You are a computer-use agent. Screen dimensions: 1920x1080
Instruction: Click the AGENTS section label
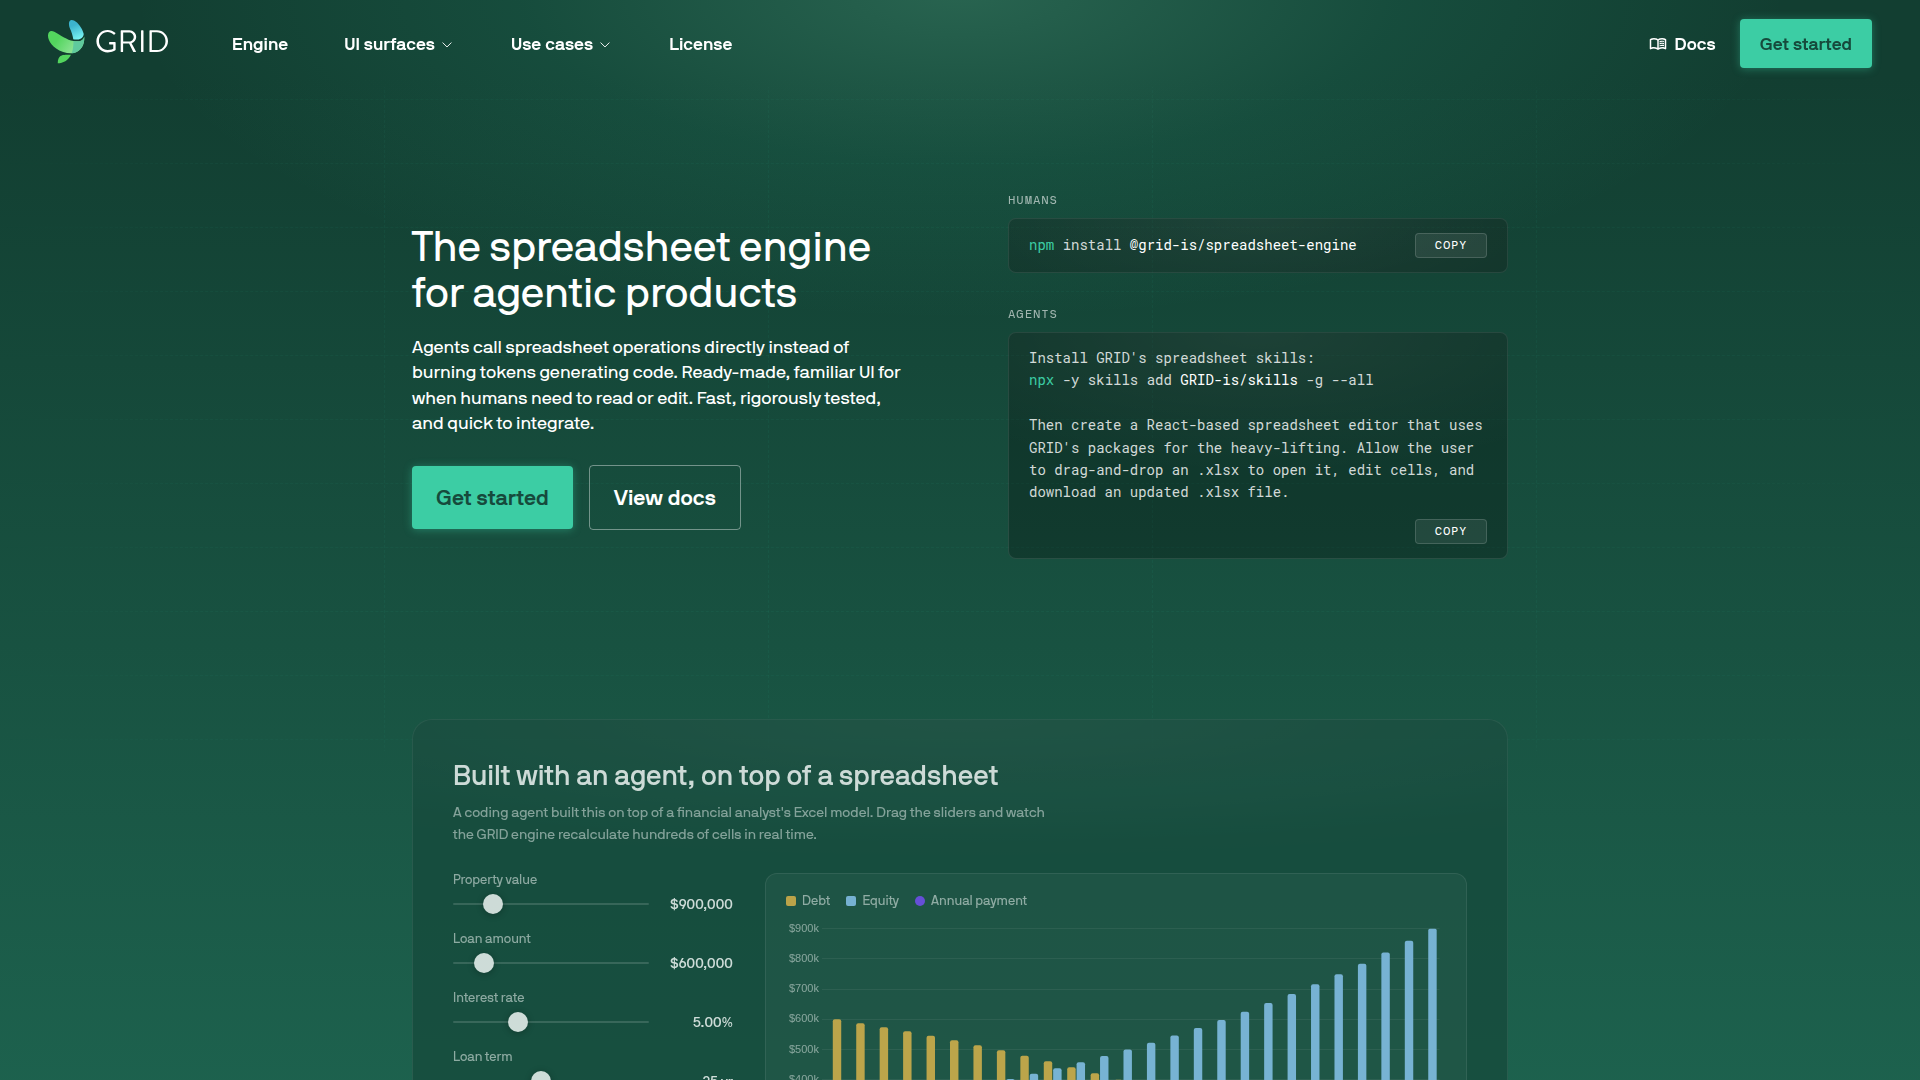1032,314
